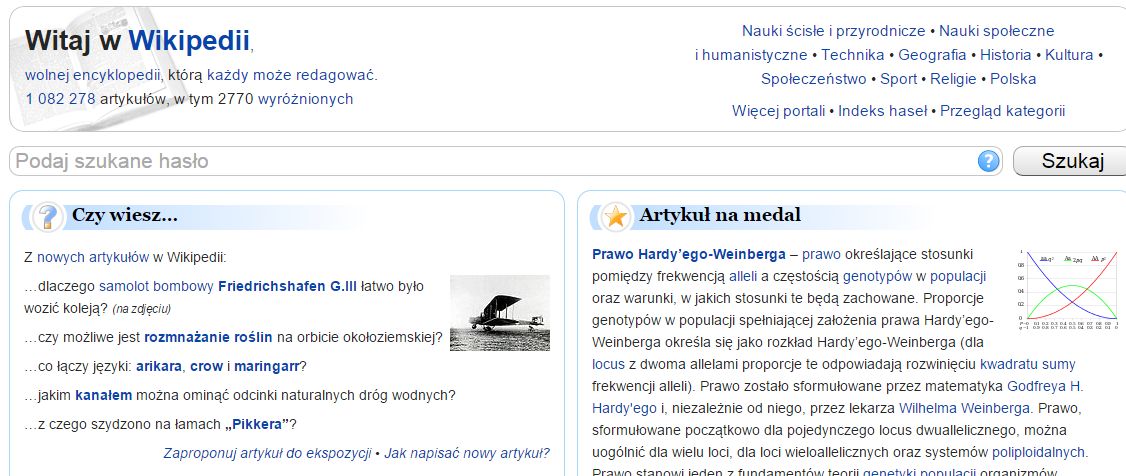The width and height of the screenshot is (1126, 476).
Task: Follow the nowych artykułów link
Action: tap(93, 257)
